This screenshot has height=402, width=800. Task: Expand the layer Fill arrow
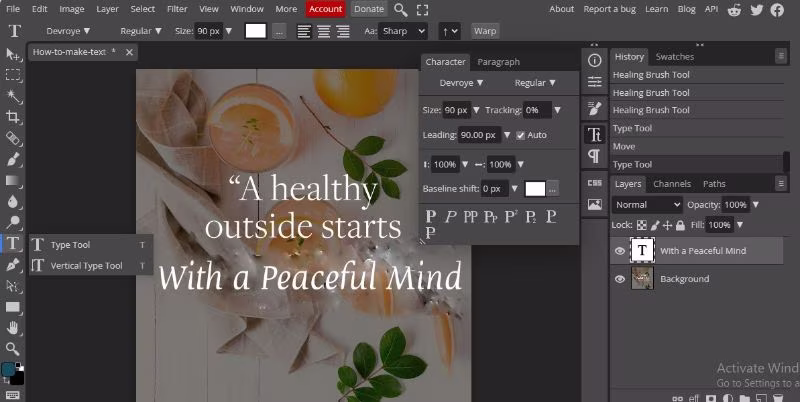pos(740,225)
